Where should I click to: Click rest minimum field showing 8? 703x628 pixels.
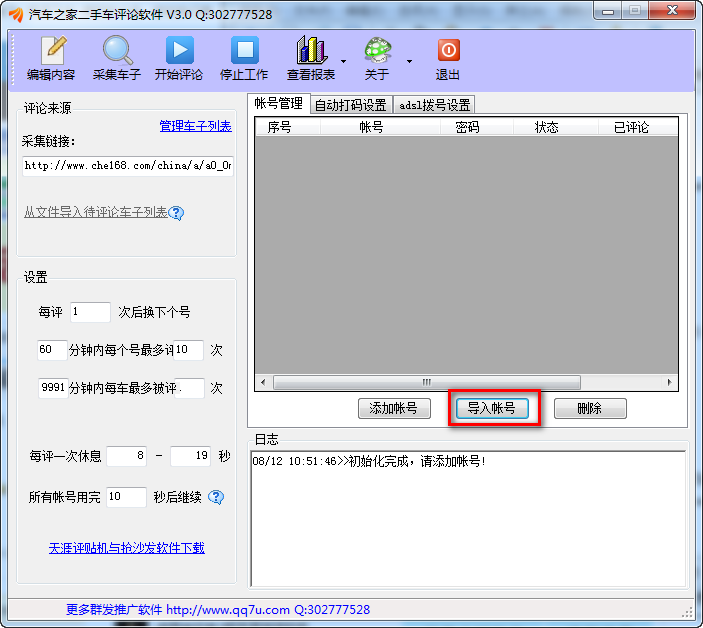tap(126, 456)
